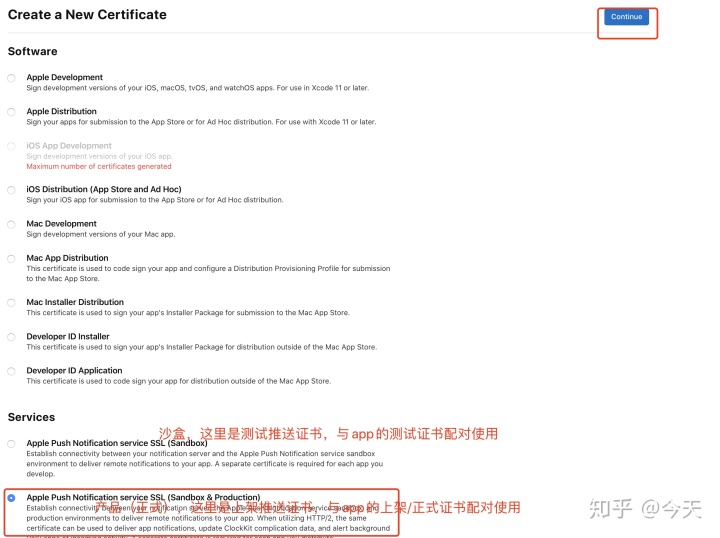Select the APNs SSL (Sandbox & Production) radio
Screen dimensions: 720x538
tap(11, 498)
